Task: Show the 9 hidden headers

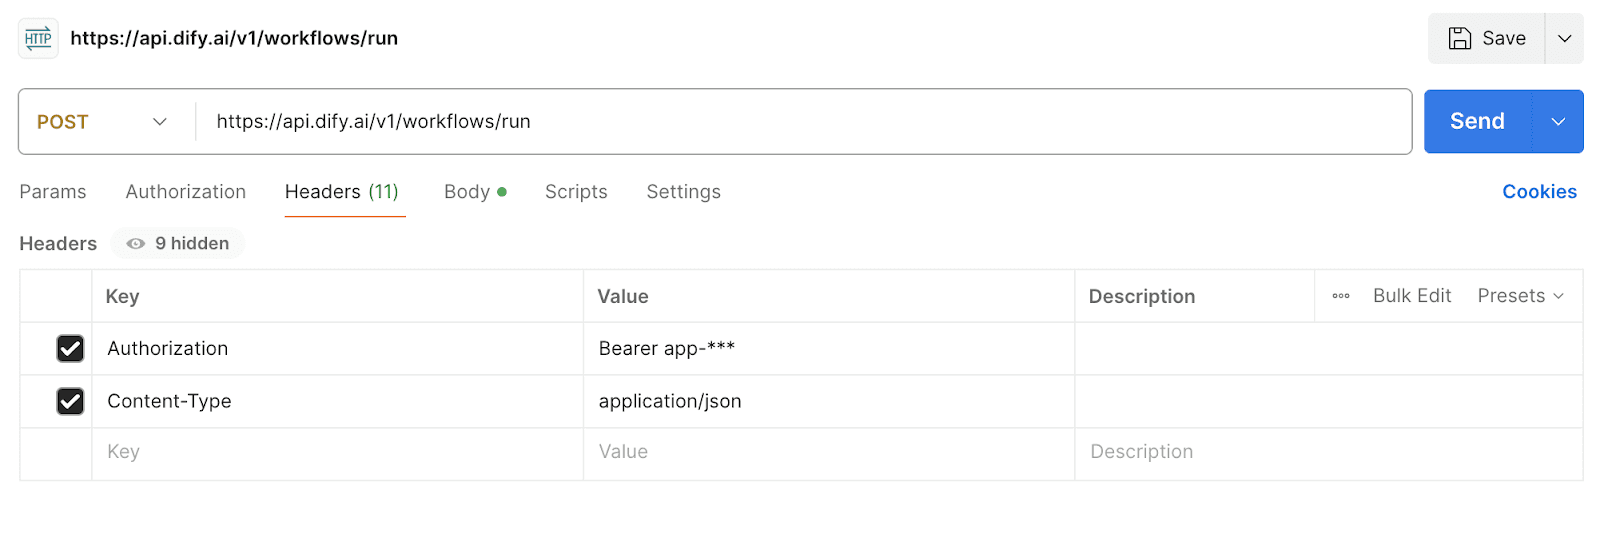Action: pyautogui.click(x=178, y=244)
